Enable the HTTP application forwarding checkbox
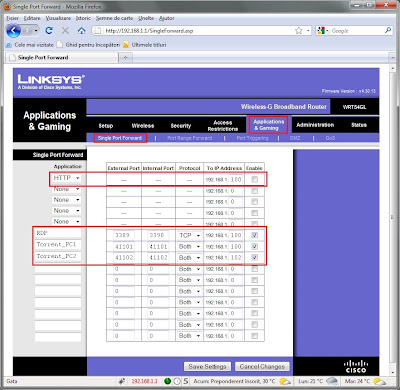Image resolution: width=400 pixels, height=390 pixels. pos(255,179)
